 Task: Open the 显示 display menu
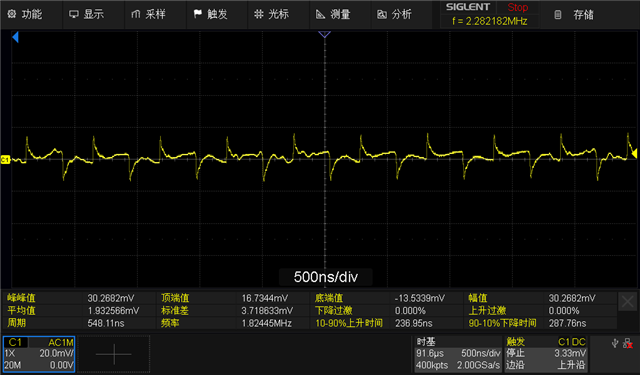[x=86, y=15]
